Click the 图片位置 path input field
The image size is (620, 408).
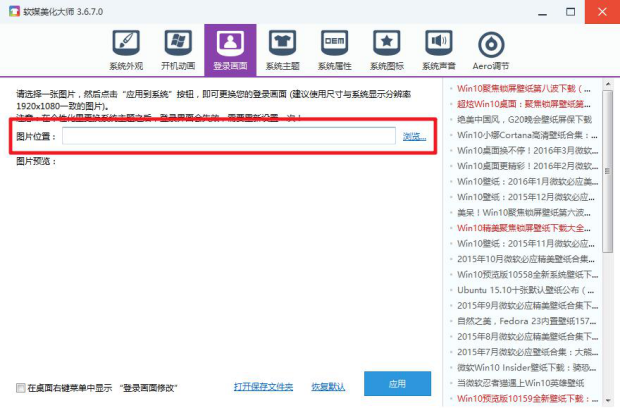tap(229, 136)
